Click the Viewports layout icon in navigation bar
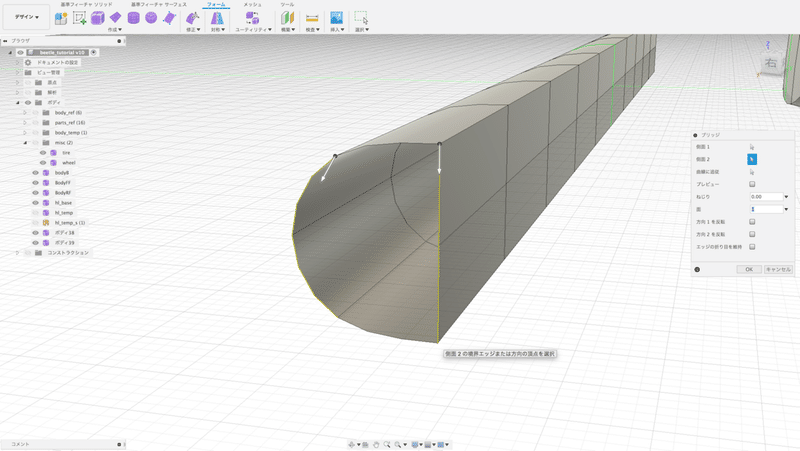Image resolution: width=800 pixels, height=451 pixels. tap(441, 445)
